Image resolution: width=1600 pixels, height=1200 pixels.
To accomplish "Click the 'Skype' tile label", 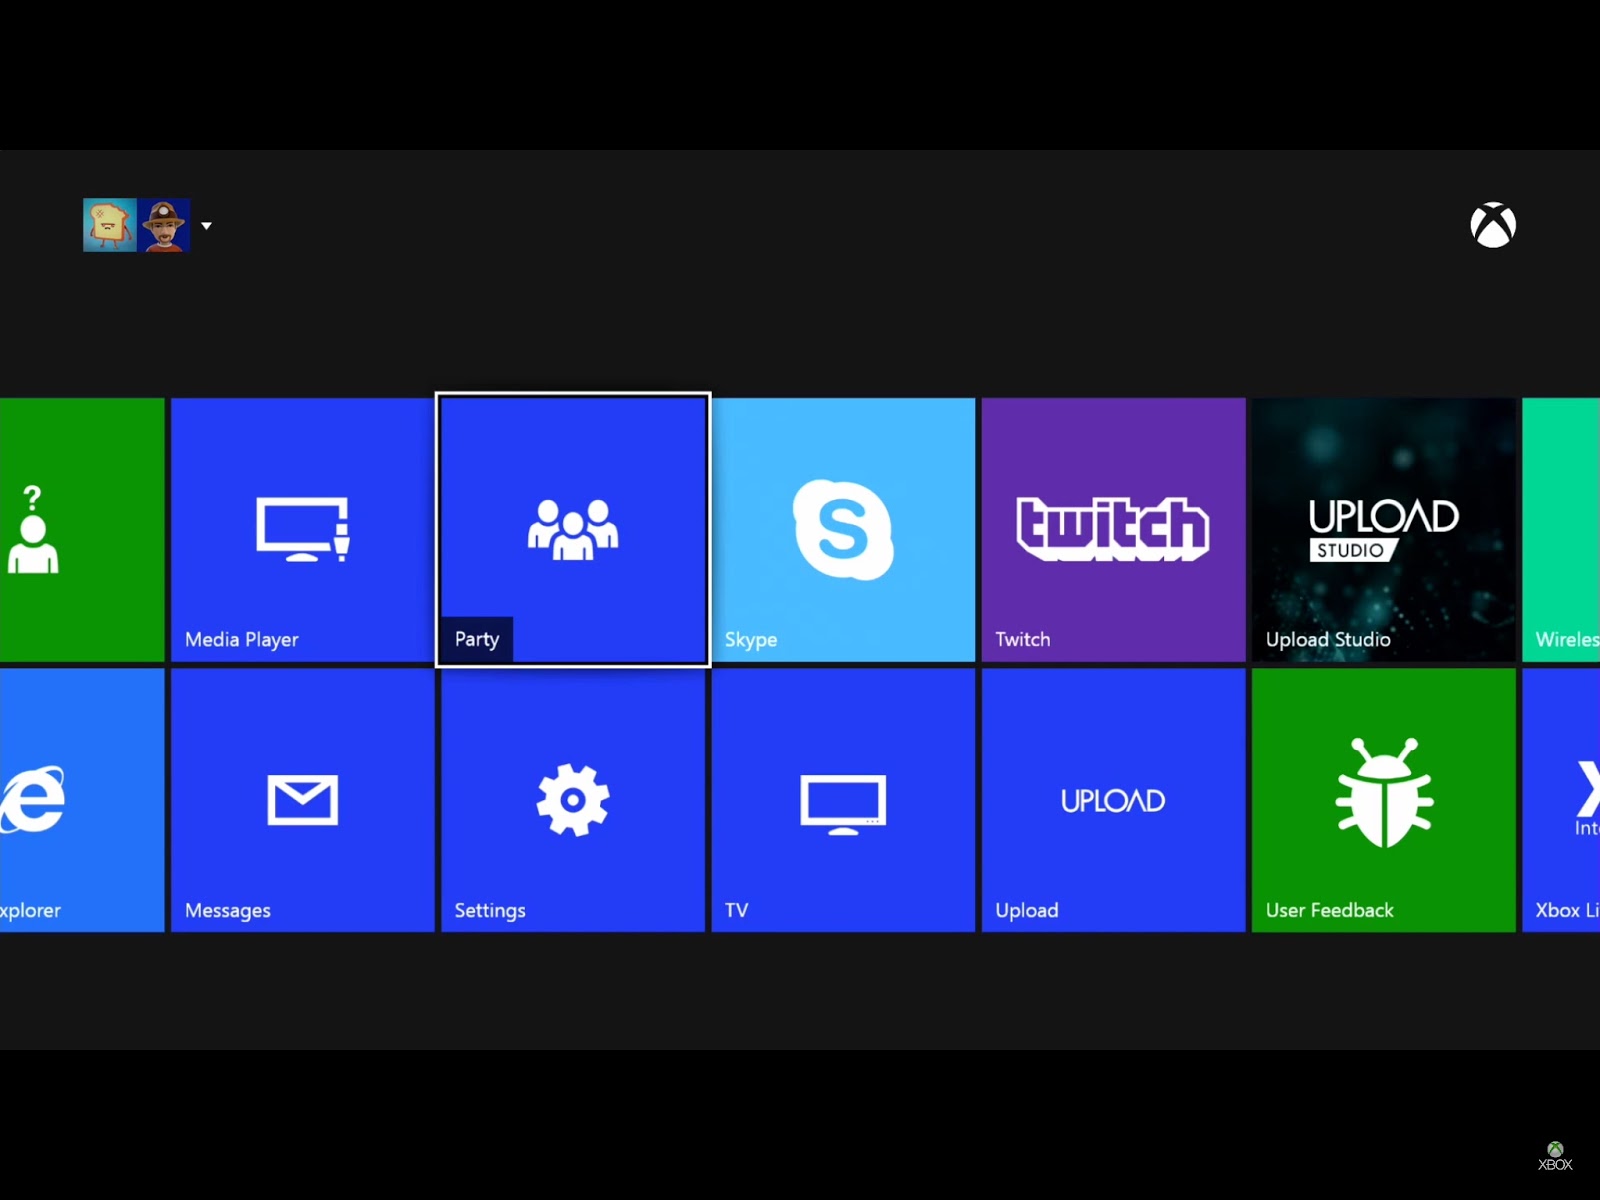I will pyautogui.click(x=751, y=640).
